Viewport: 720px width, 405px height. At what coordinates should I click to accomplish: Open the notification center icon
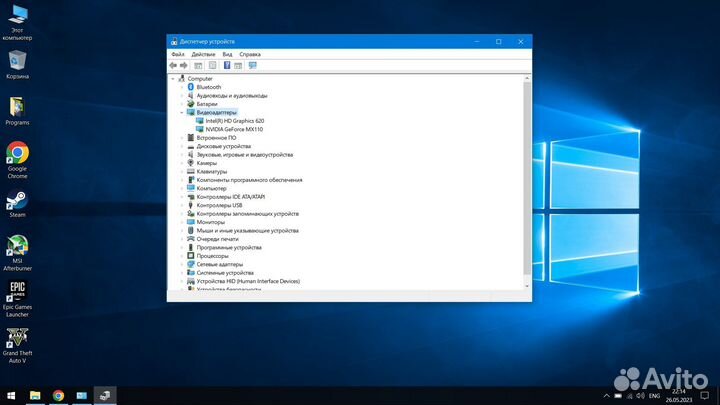705,395
